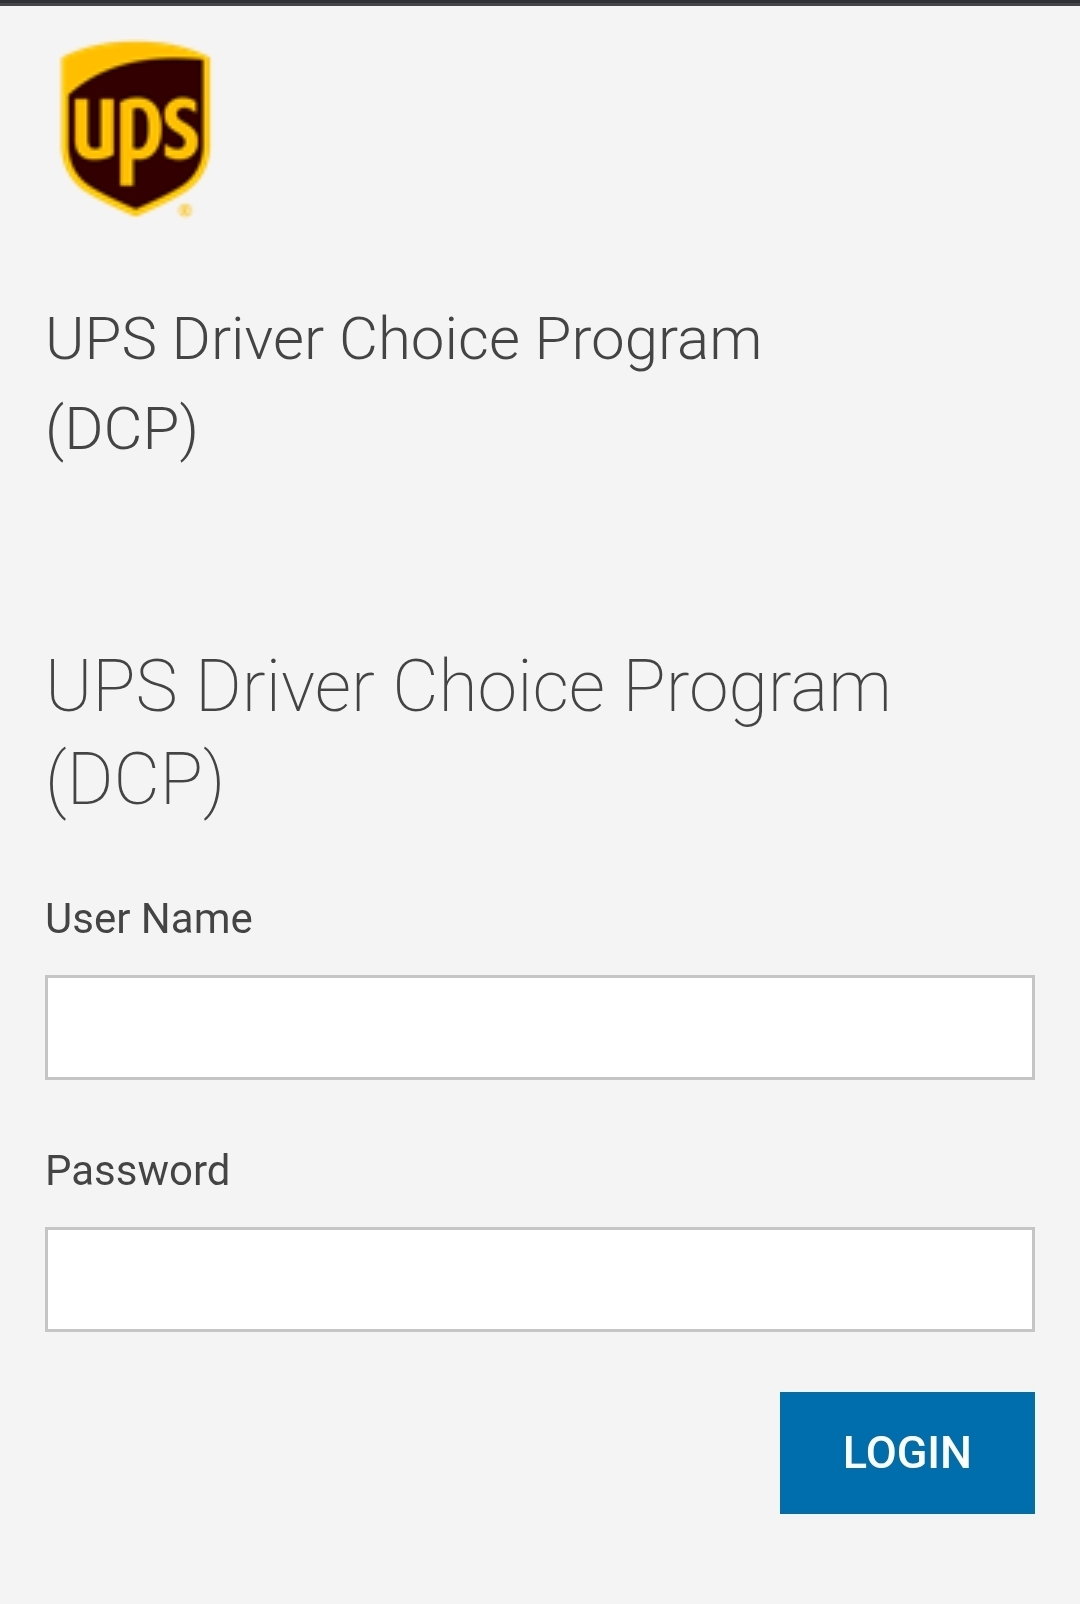Screen dimensions: 1080x1604
Task: Select the word "Program" in the larger heading
Action: tap(757, 688)
